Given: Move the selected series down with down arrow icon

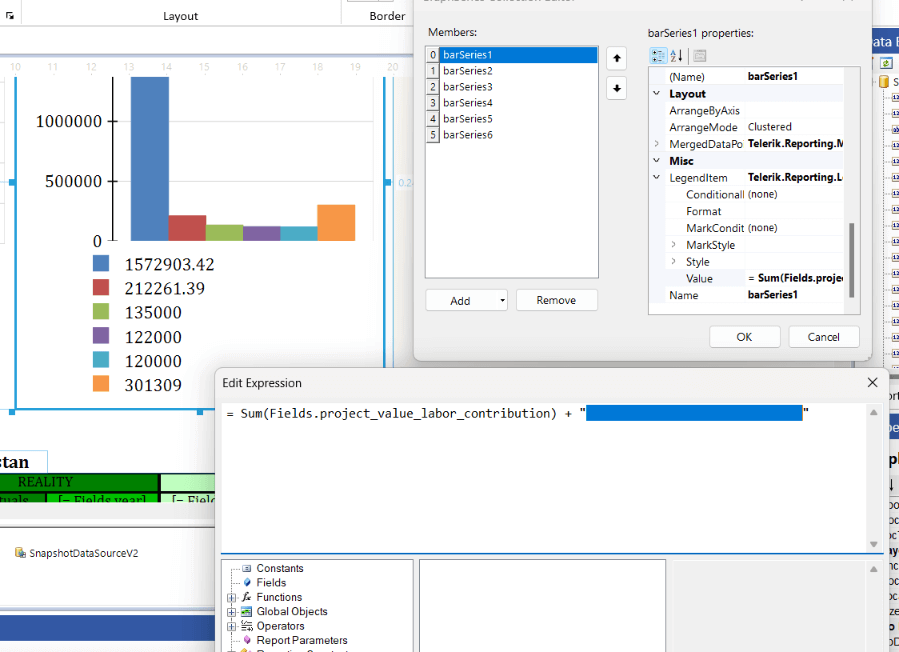Looking at the screenshot, I should (x=616, y=88).
